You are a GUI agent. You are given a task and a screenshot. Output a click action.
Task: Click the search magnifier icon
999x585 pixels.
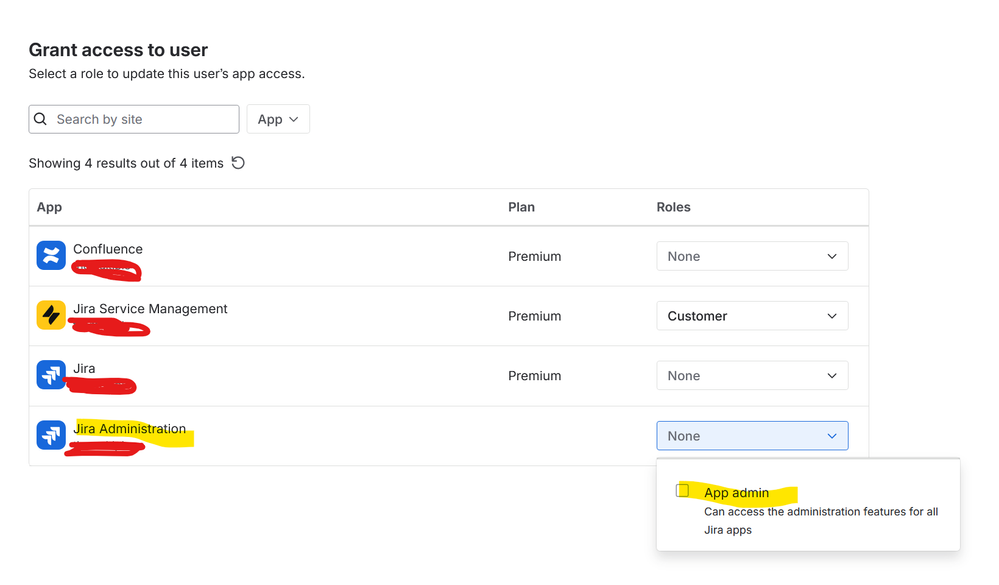coord(41,119)
